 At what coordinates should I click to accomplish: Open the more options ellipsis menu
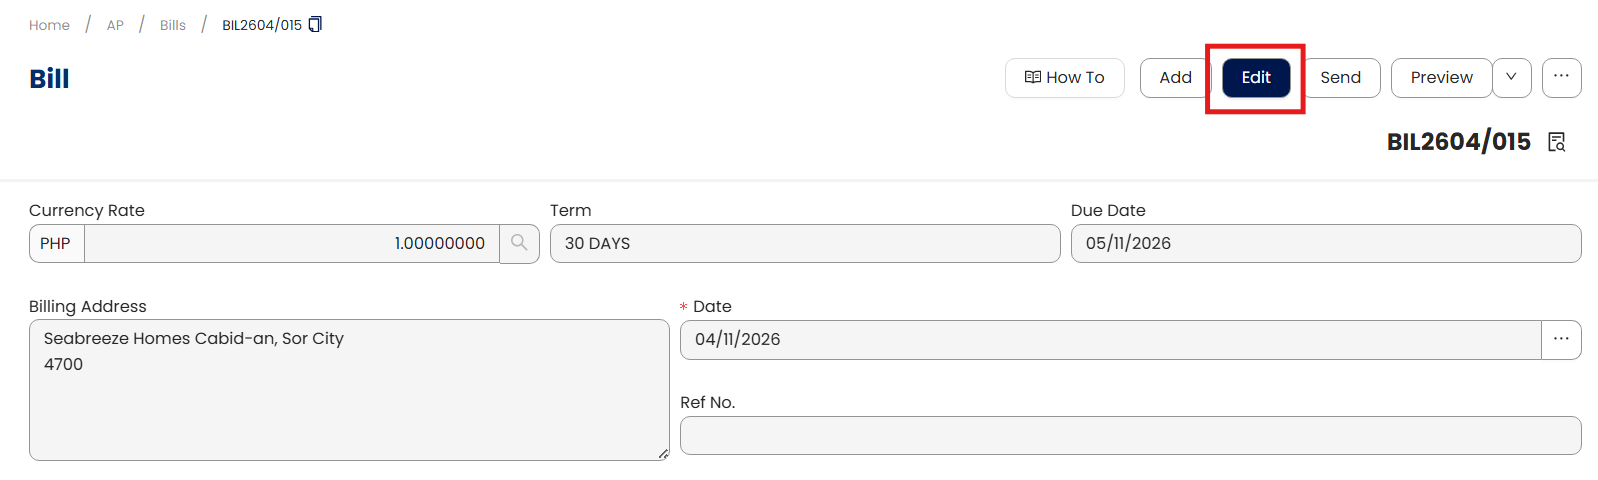pyautogui.click(x=1561, y=77)
